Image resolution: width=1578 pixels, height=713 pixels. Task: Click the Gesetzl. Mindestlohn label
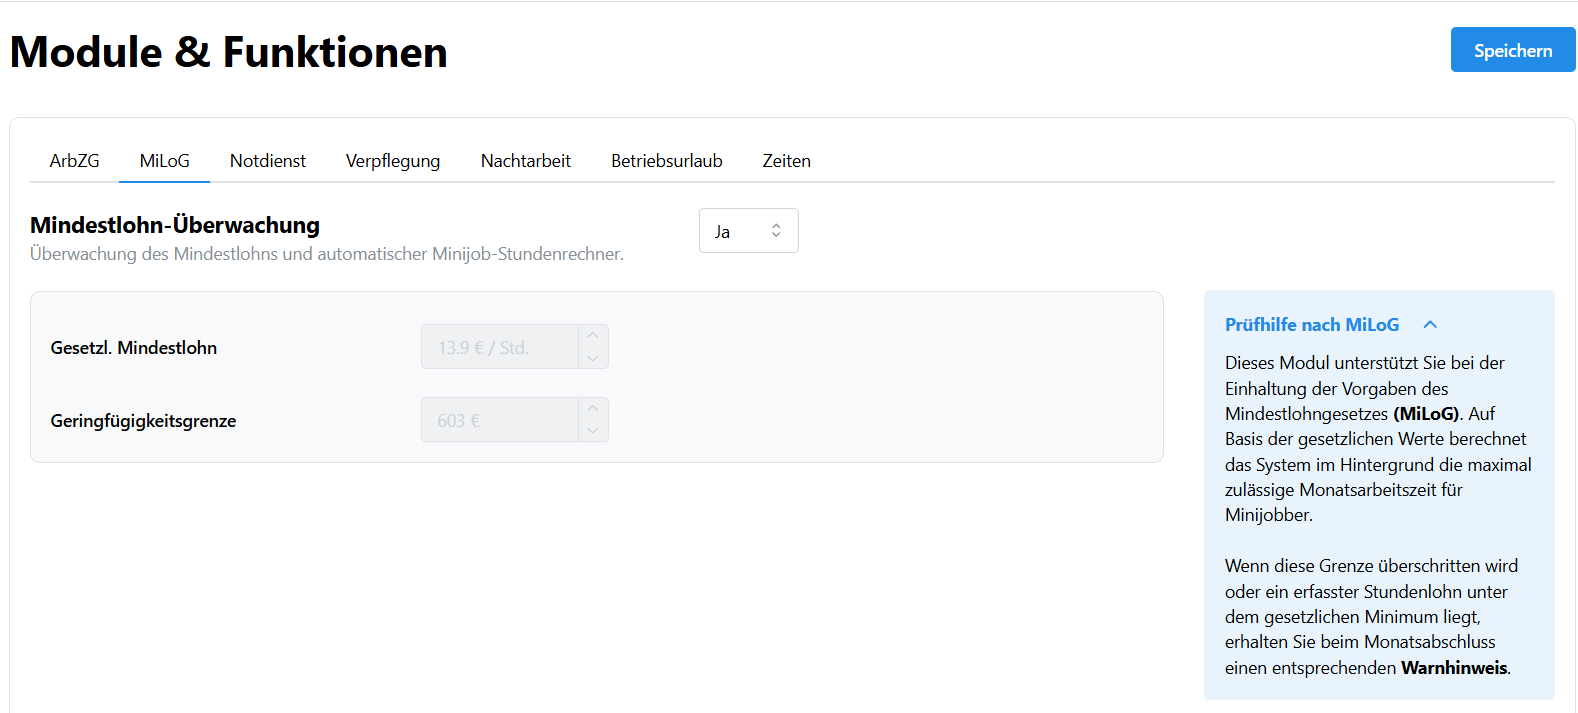(134, 348)
